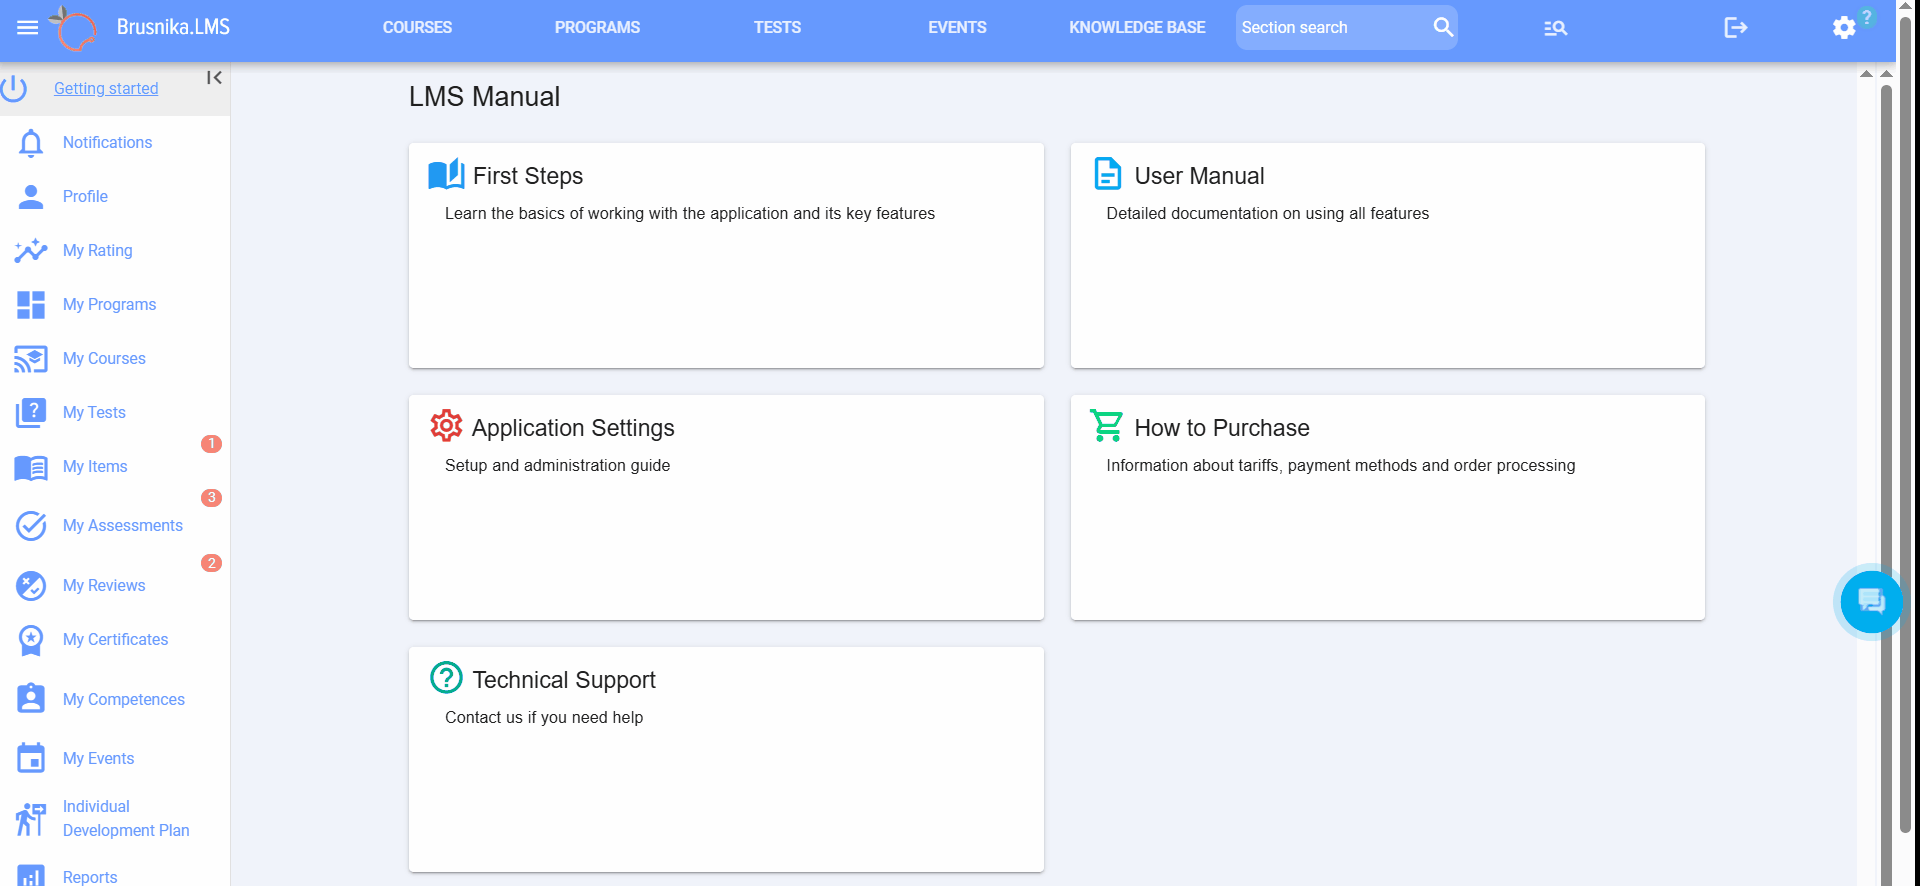Click the How to Purchase cart icon
The image size is (1920, 886).
(1107, 426)
